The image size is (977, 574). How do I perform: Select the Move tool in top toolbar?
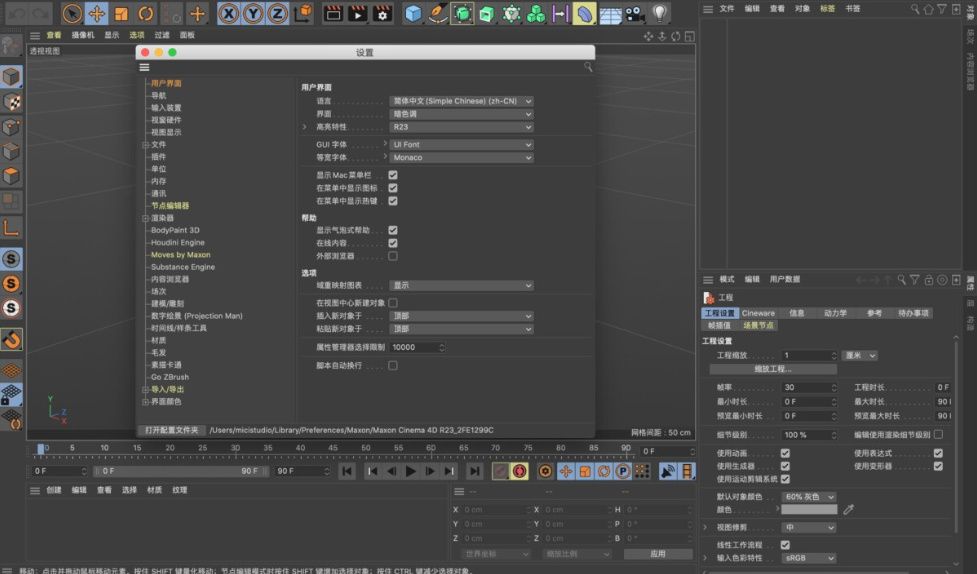click(x=97, y=13)
